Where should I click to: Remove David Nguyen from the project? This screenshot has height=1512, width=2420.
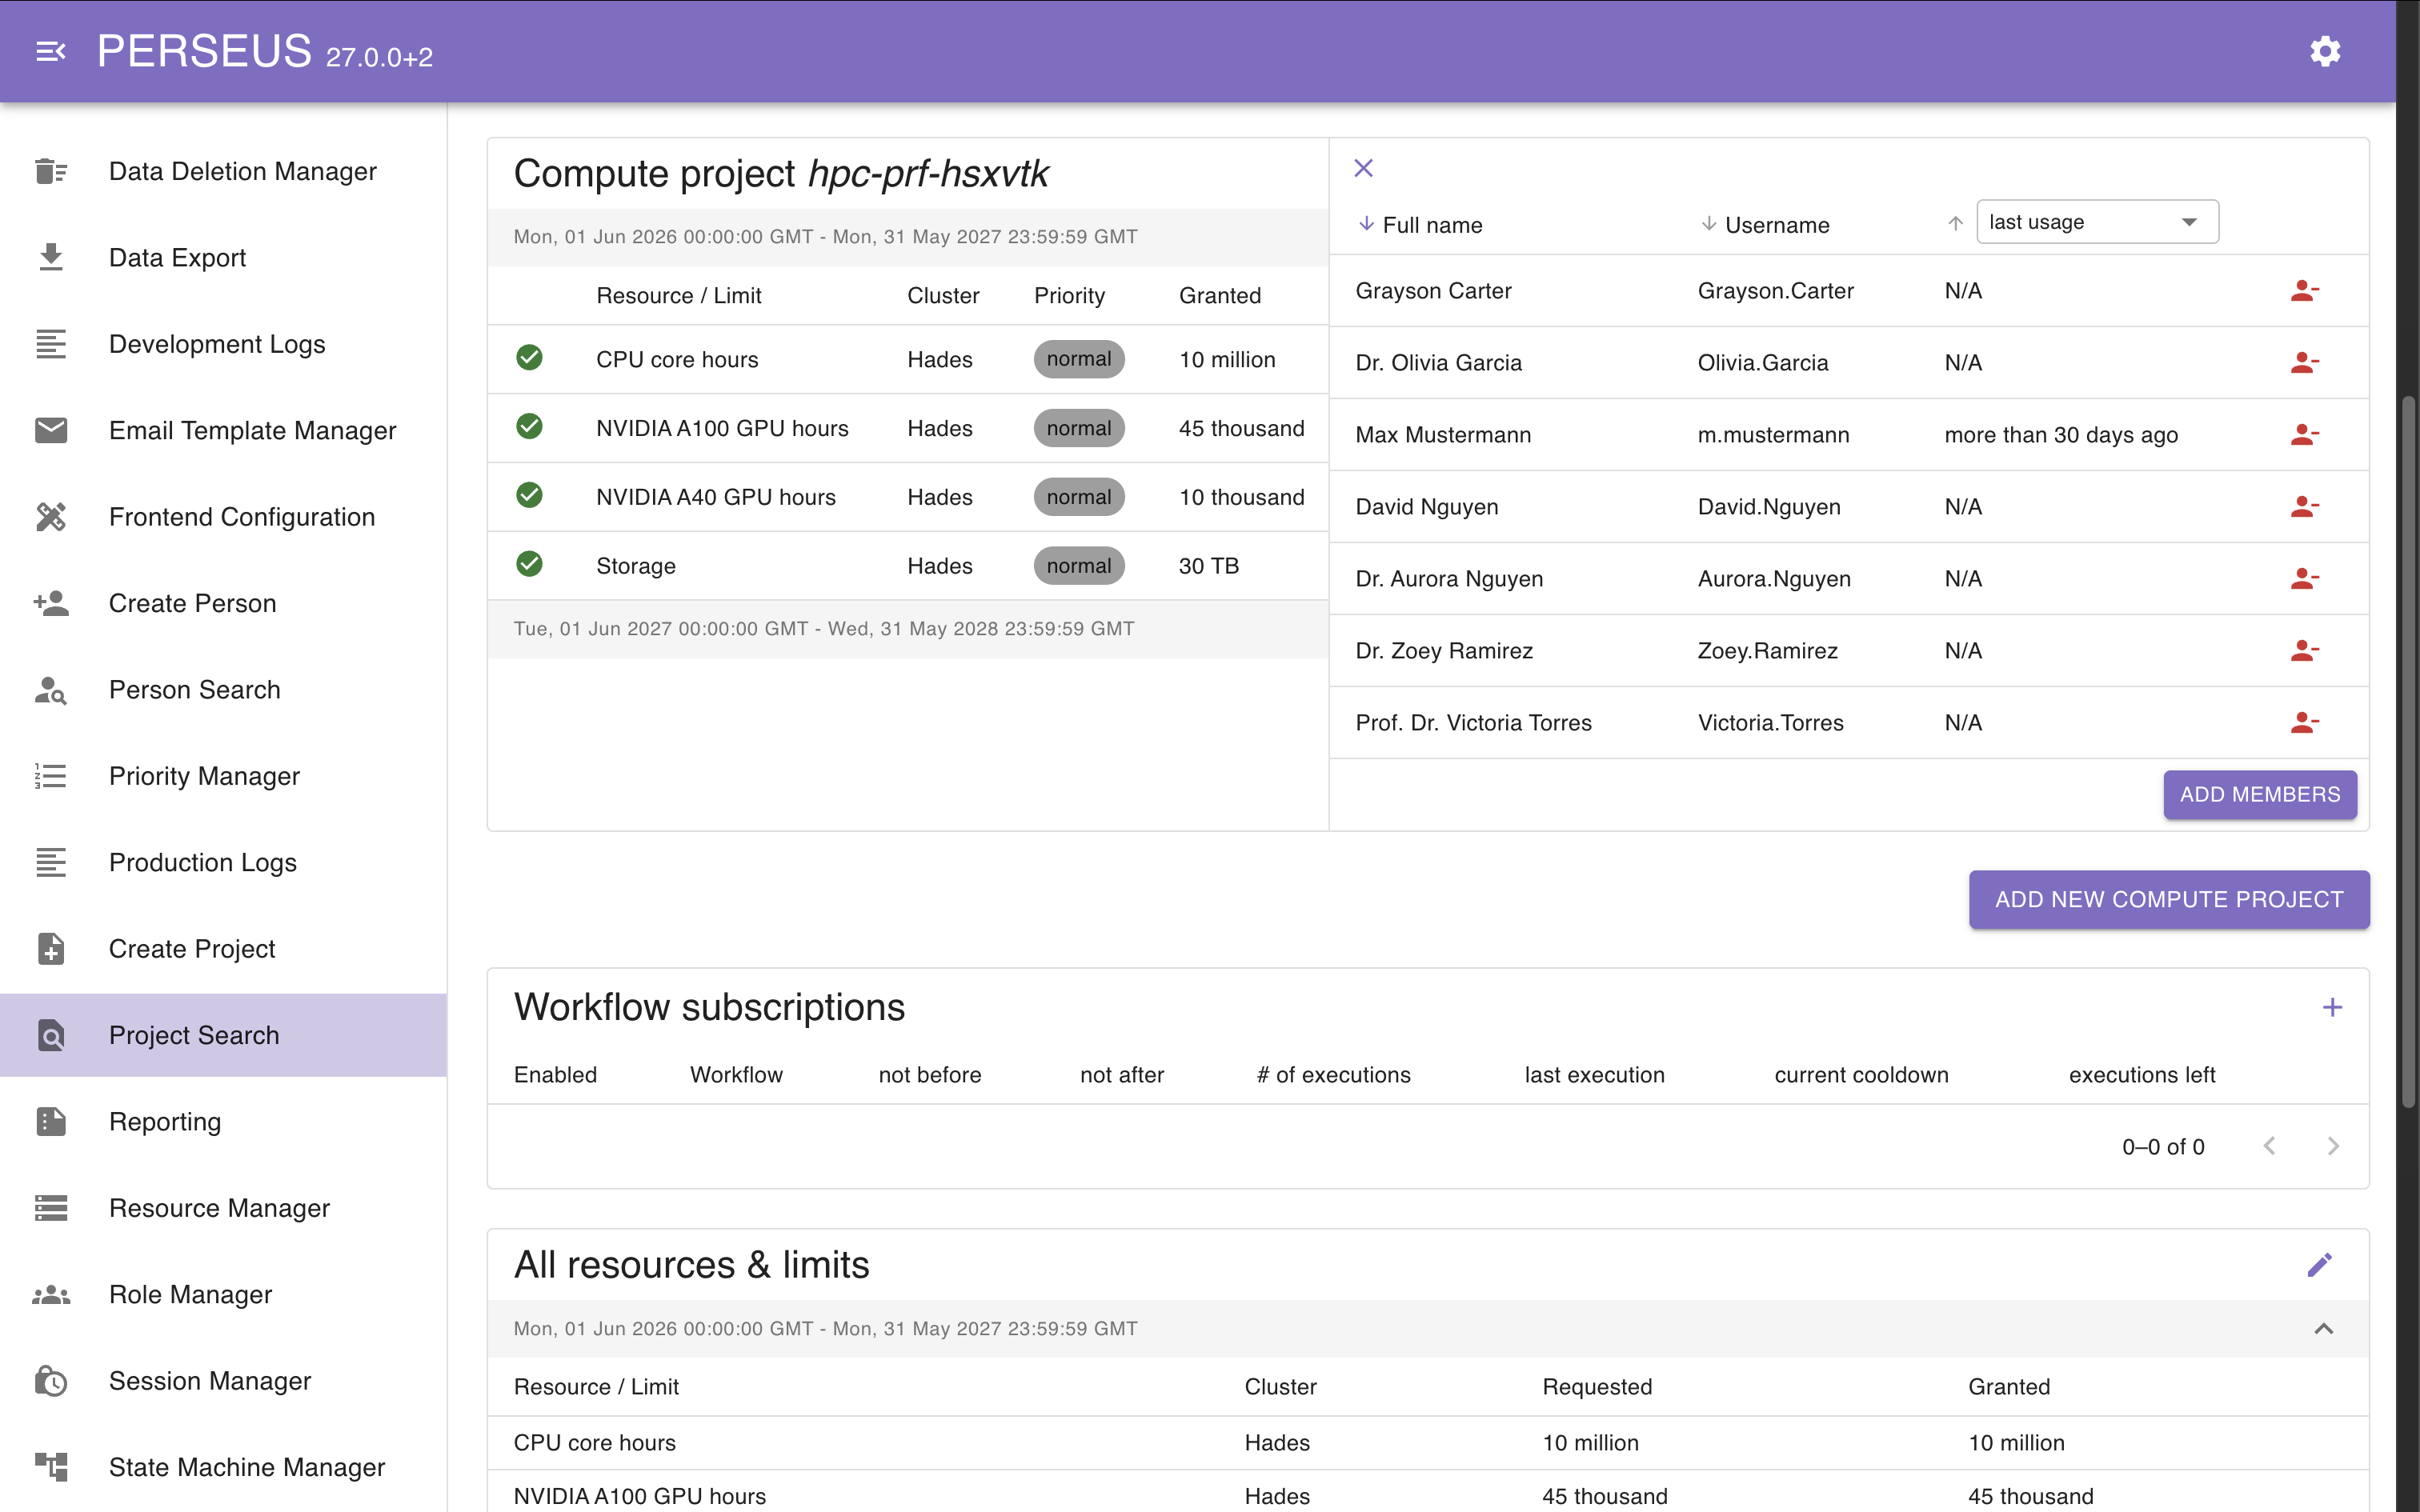pos(2304,507)
